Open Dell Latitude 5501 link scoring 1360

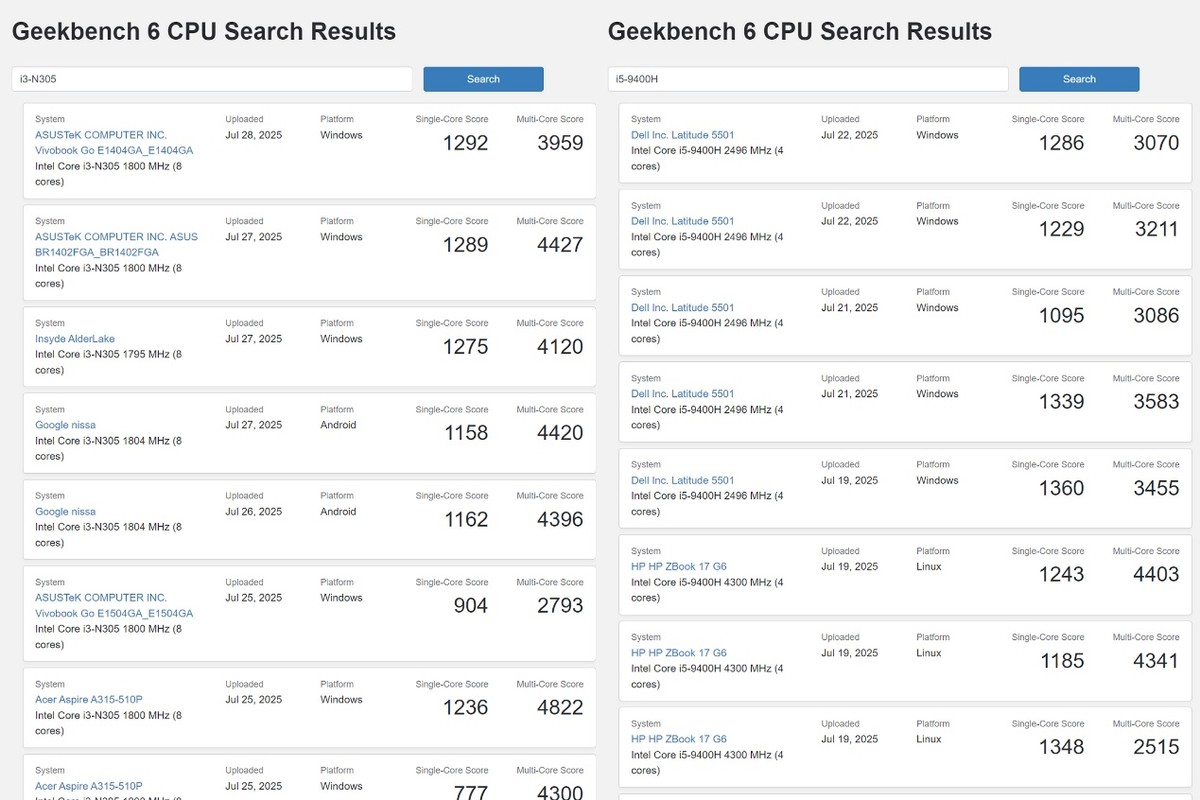(683, 480)
